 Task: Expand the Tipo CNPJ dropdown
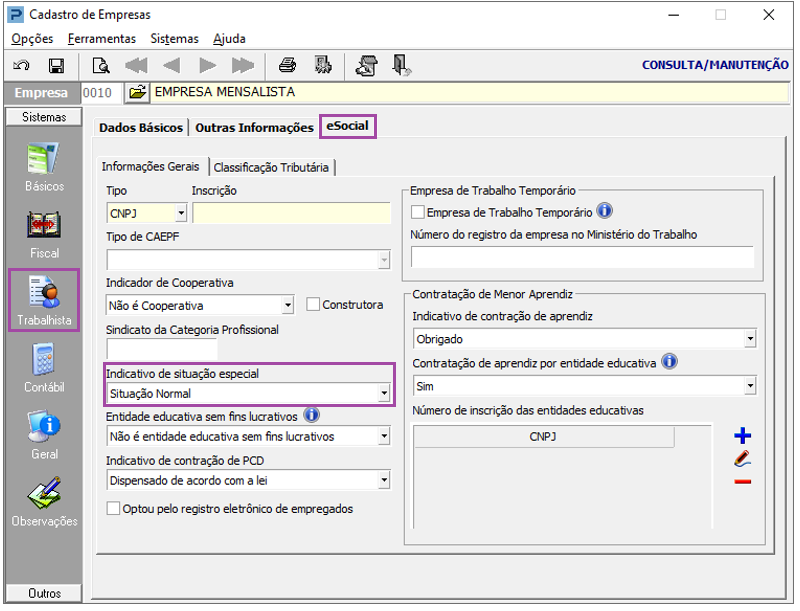[181, 213]
